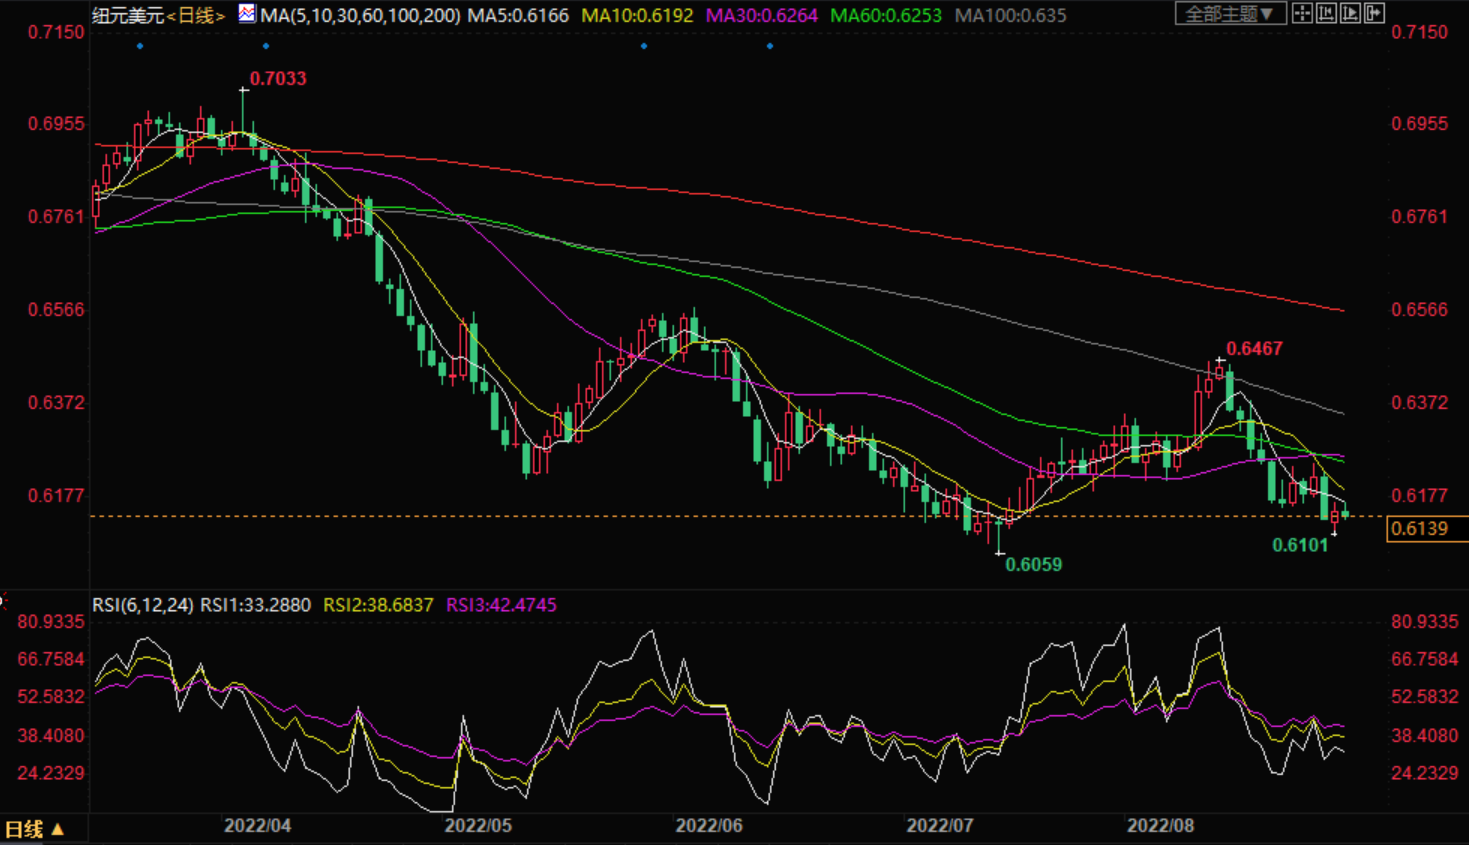Click the 2022/05 date label
This screenshot has height=845, width=1469.
(478, 826)
